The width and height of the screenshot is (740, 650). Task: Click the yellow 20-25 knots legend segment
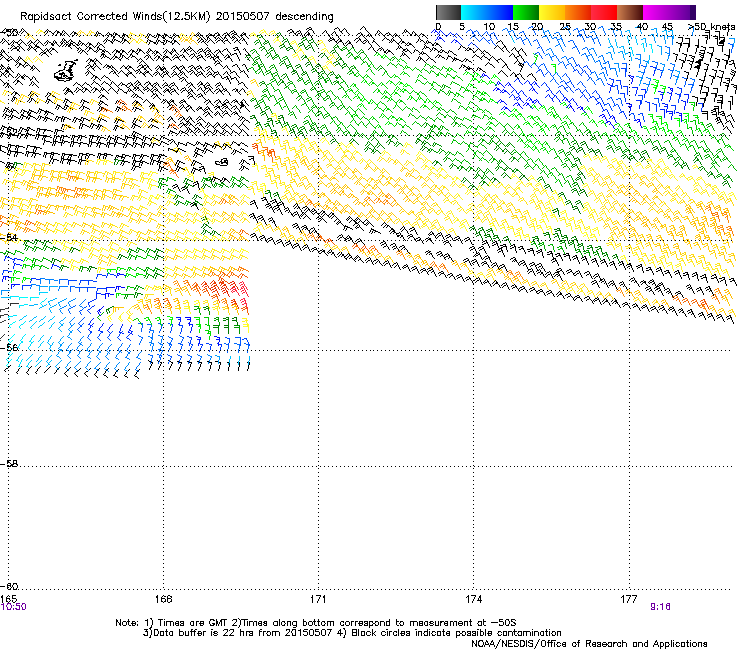click(x=552, y=12)
